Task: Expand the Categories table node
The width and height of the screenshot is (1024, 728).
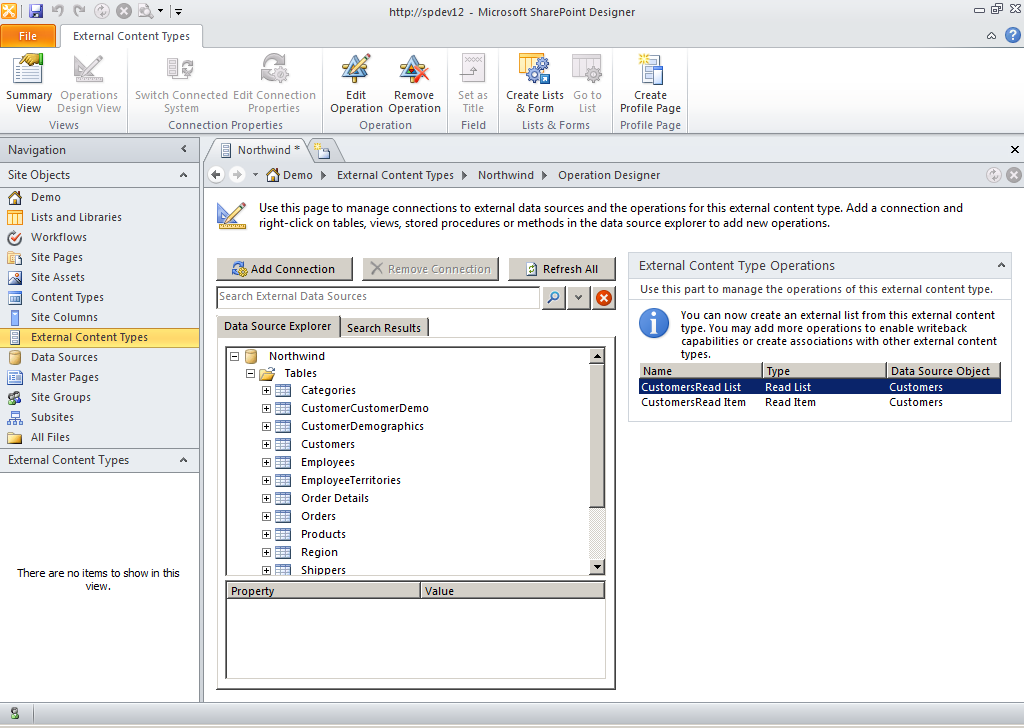Action: click(266, 390)
